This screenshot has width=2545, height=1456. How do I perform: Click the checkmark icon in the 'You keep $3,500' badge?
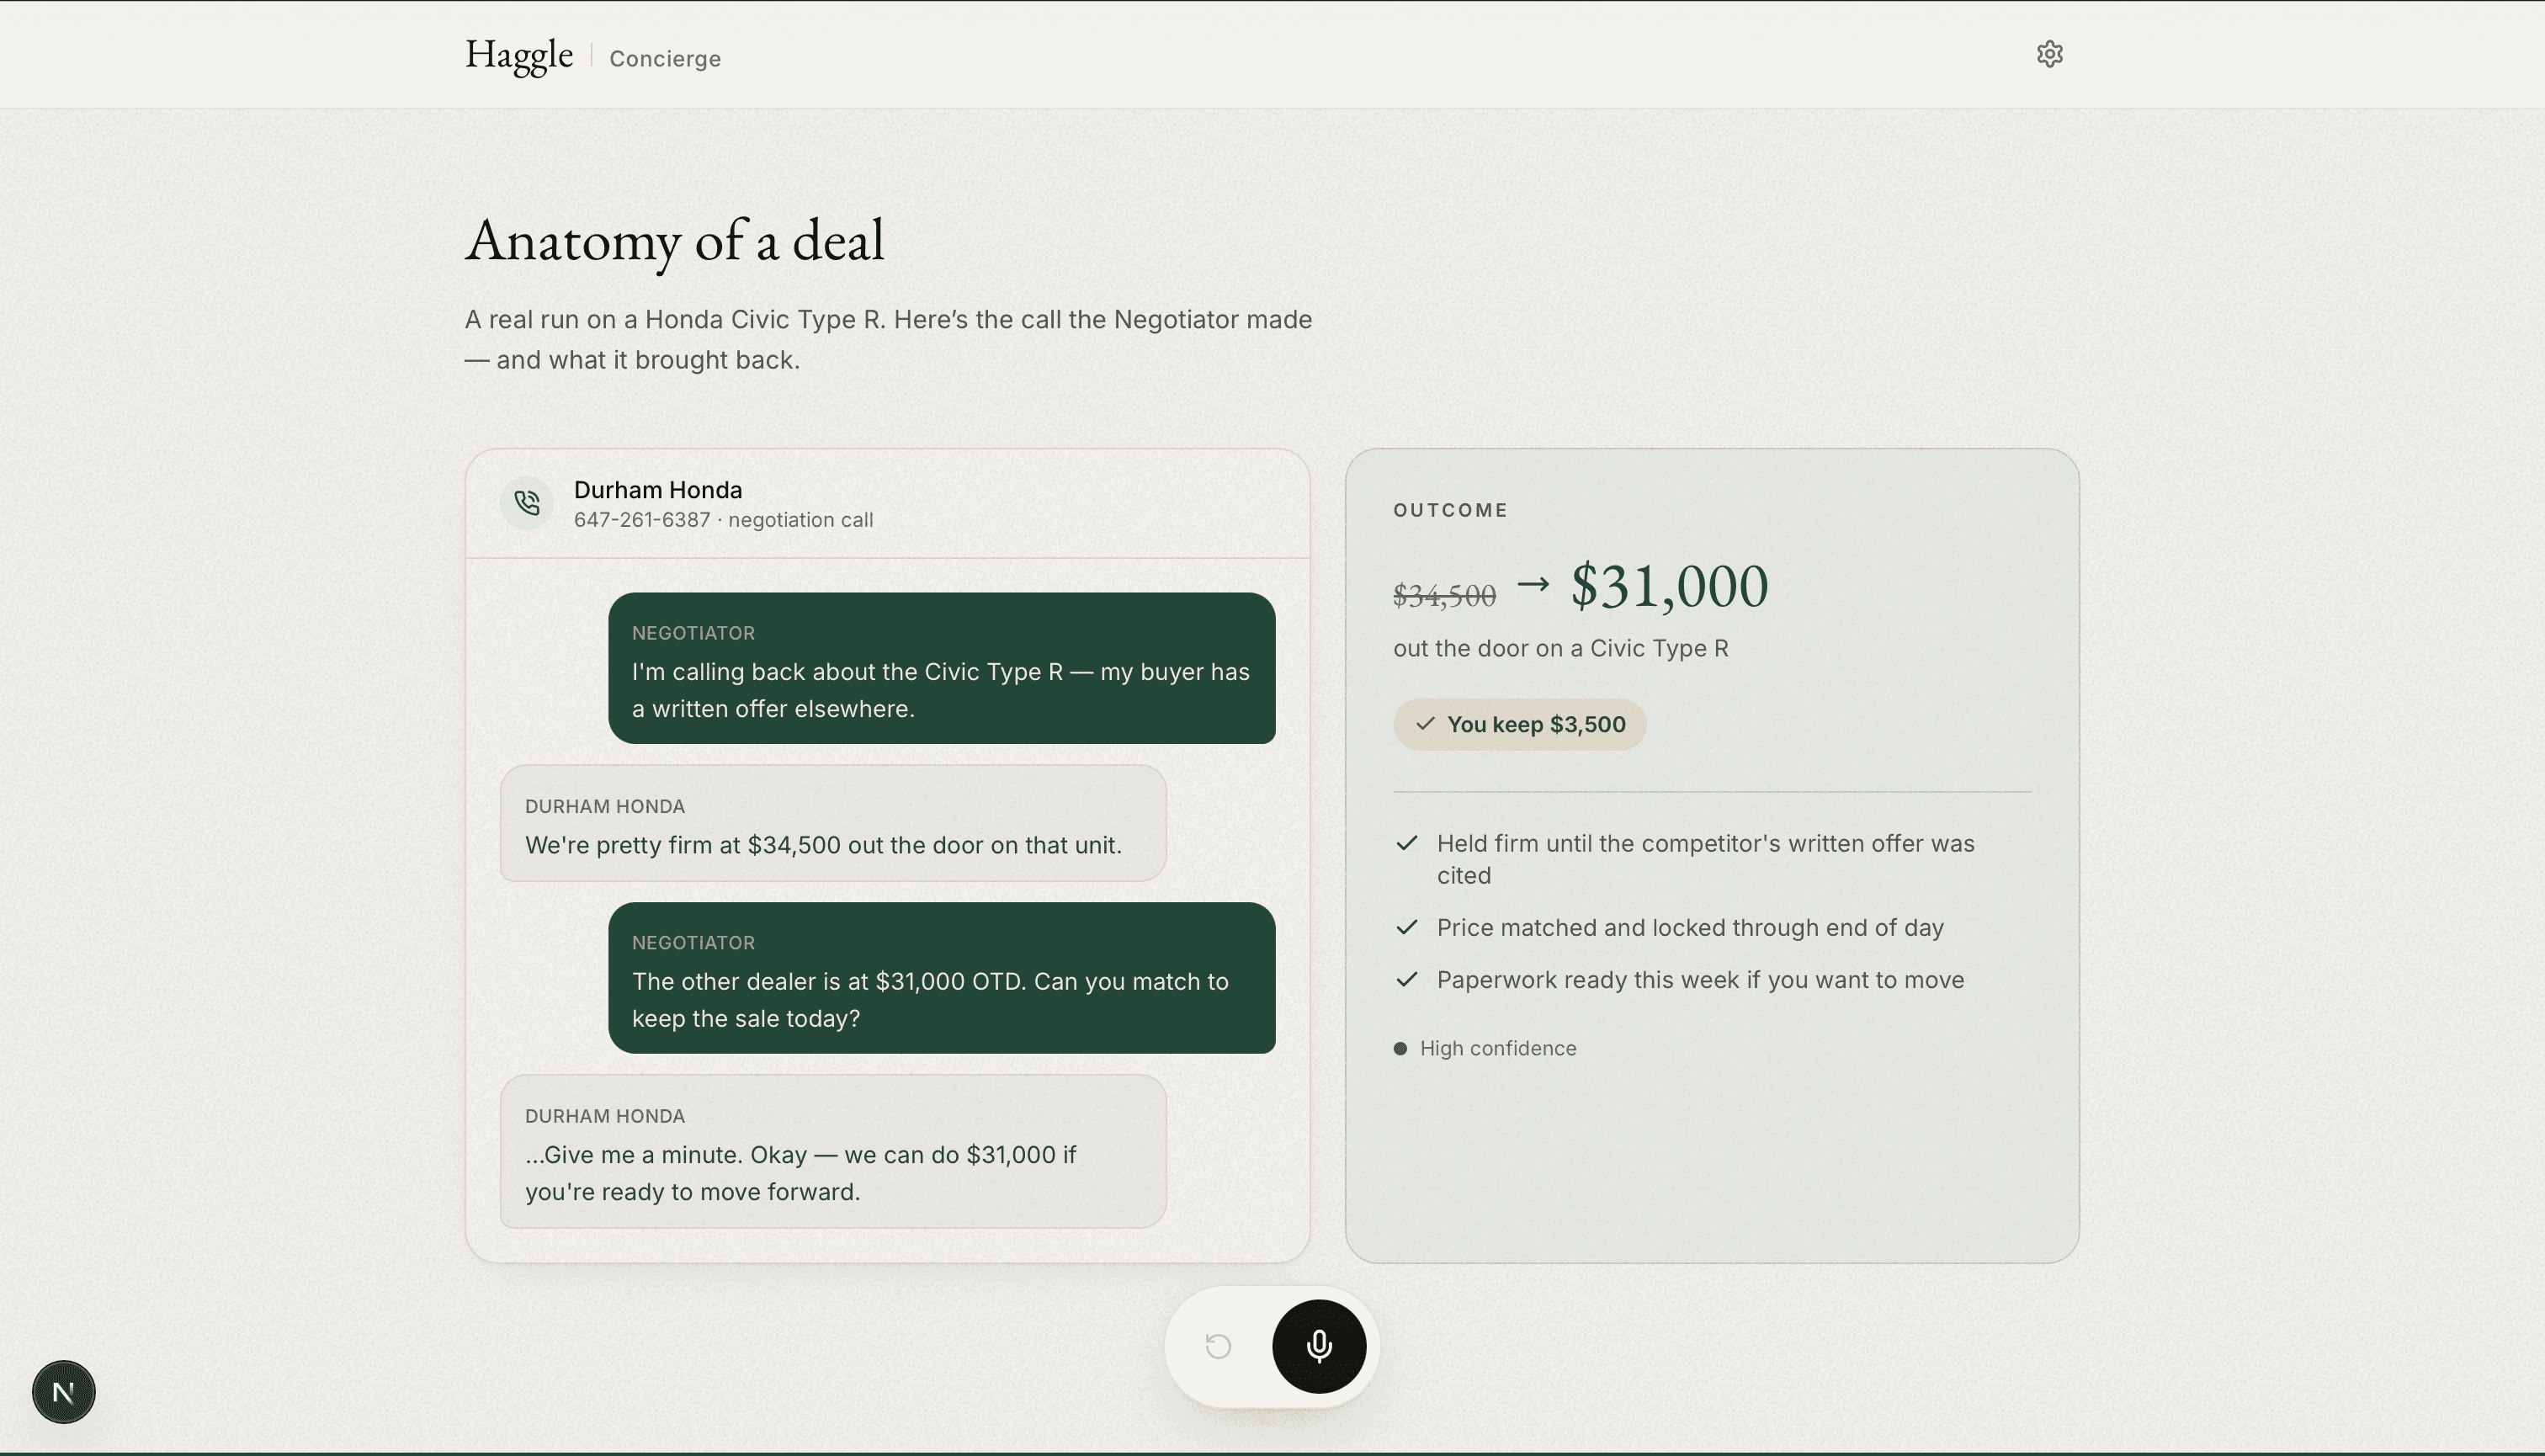click(1425, 724)
